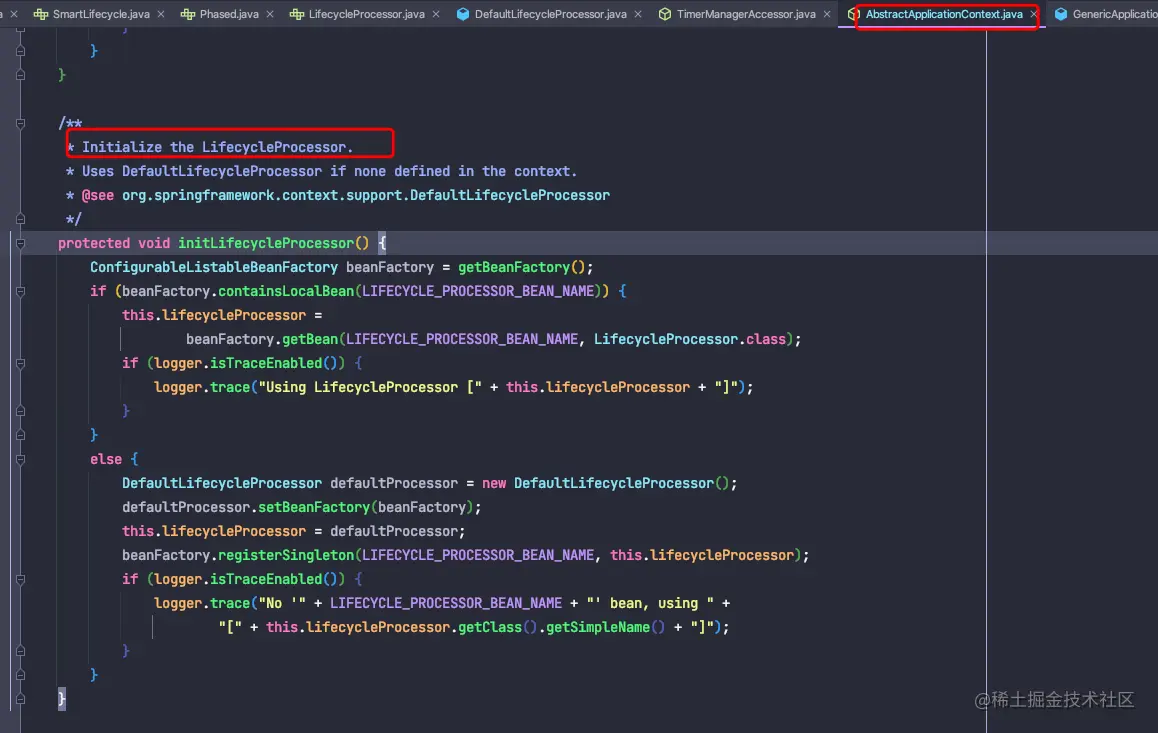This screenshot has height=733, width=1158.
Task: Click the class icon on AbstractApplicationContext.java tab
Action: 853,14
